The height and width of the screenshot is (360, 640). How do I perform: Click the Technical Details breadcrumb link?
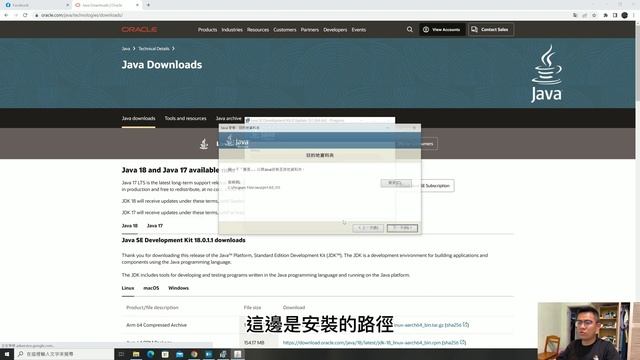153,49
